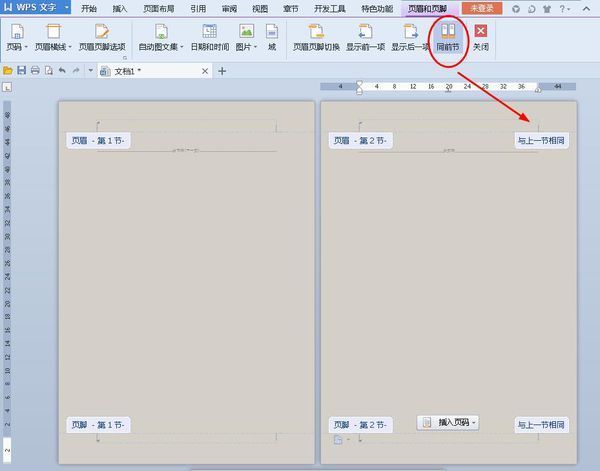The width and height of the screenshot is (600, 471).
Task: Click the small page icon in section 2 footer
Action: click(x=338, y=440)
